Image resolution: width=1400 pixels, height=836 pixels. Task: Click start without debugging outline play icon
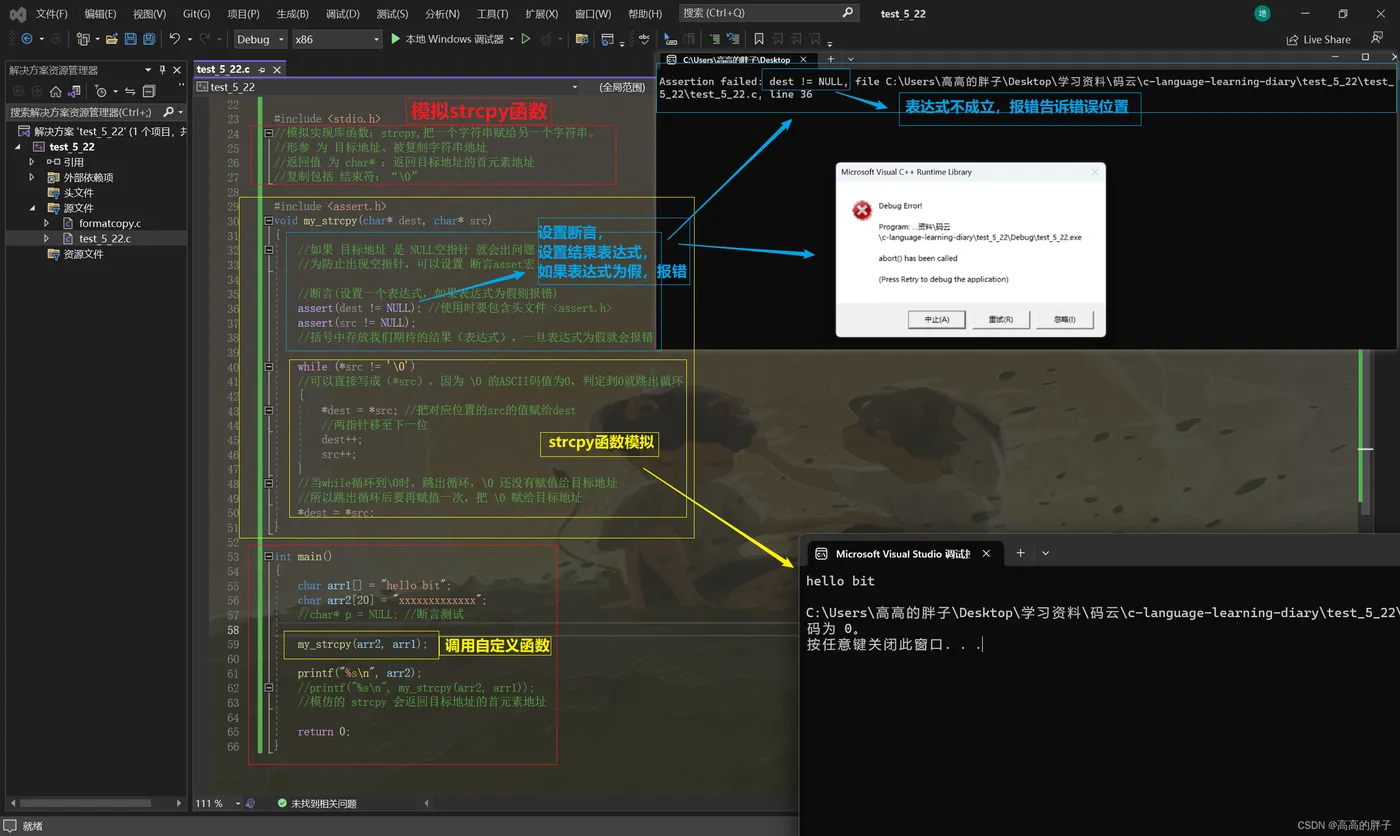[526, 39]
